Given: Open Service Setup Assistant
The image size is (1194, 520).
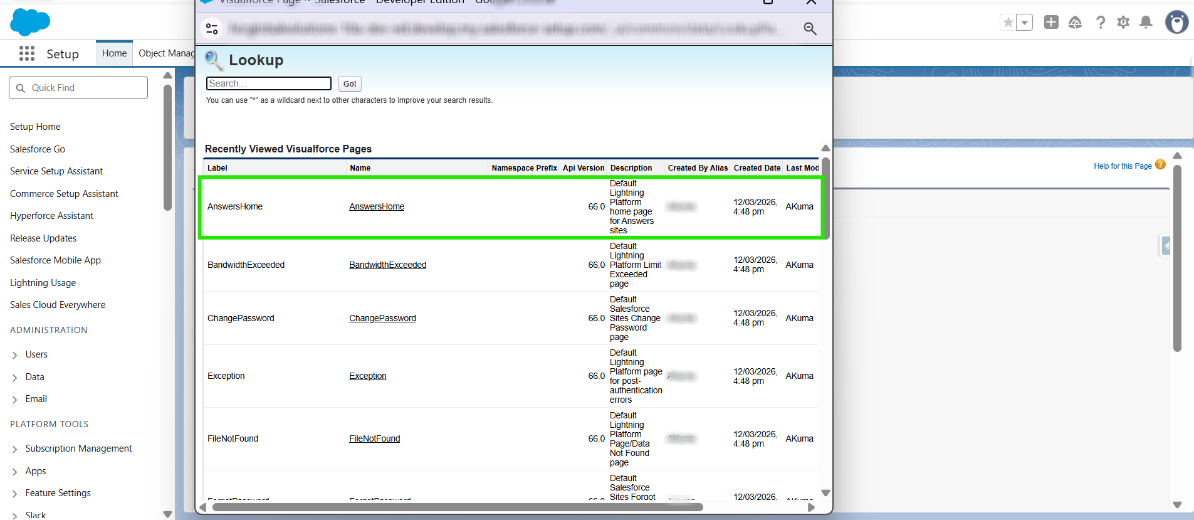Looking at the screenshot, I should [56, 171].
